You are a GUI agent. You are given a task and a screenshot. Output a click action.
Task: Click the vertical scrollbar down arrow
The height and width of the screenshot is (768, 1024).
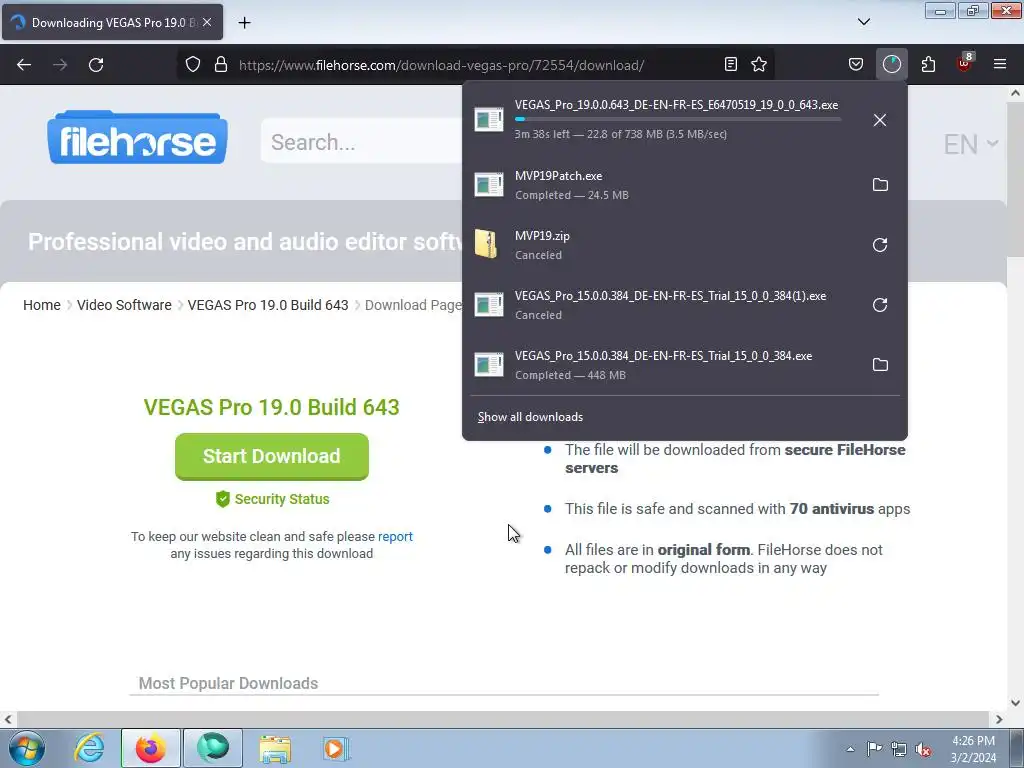tap(1015, 703)
